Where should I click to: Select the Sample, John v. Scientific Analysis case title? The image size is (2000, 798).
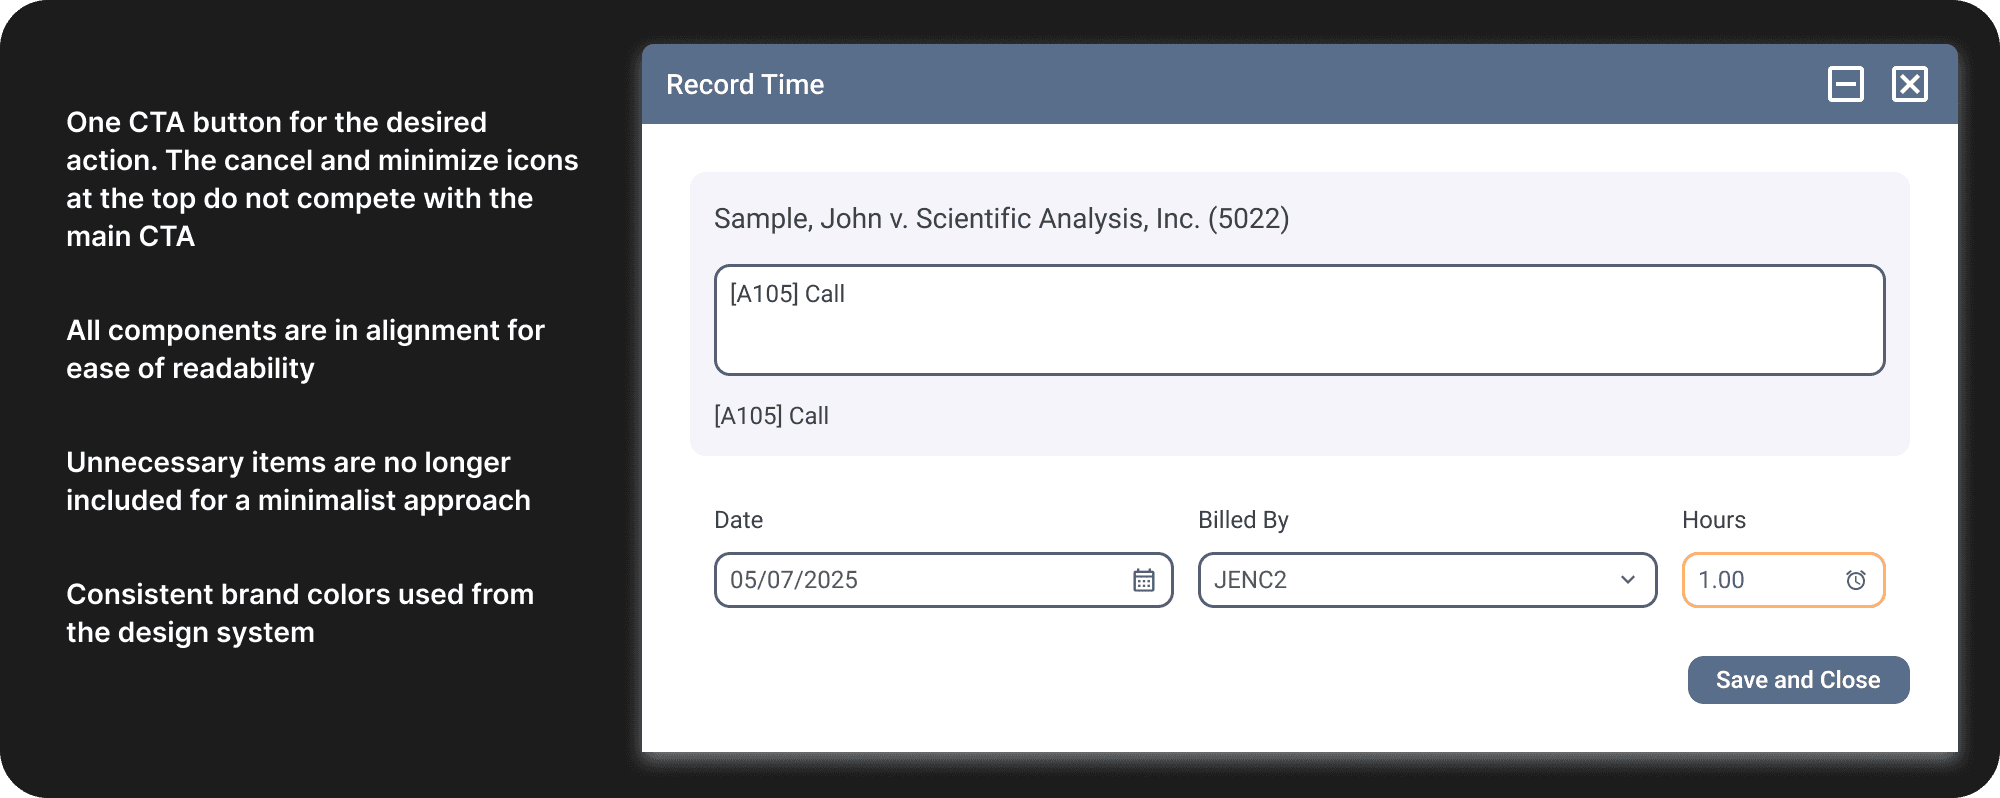(x=1001, y=218)
